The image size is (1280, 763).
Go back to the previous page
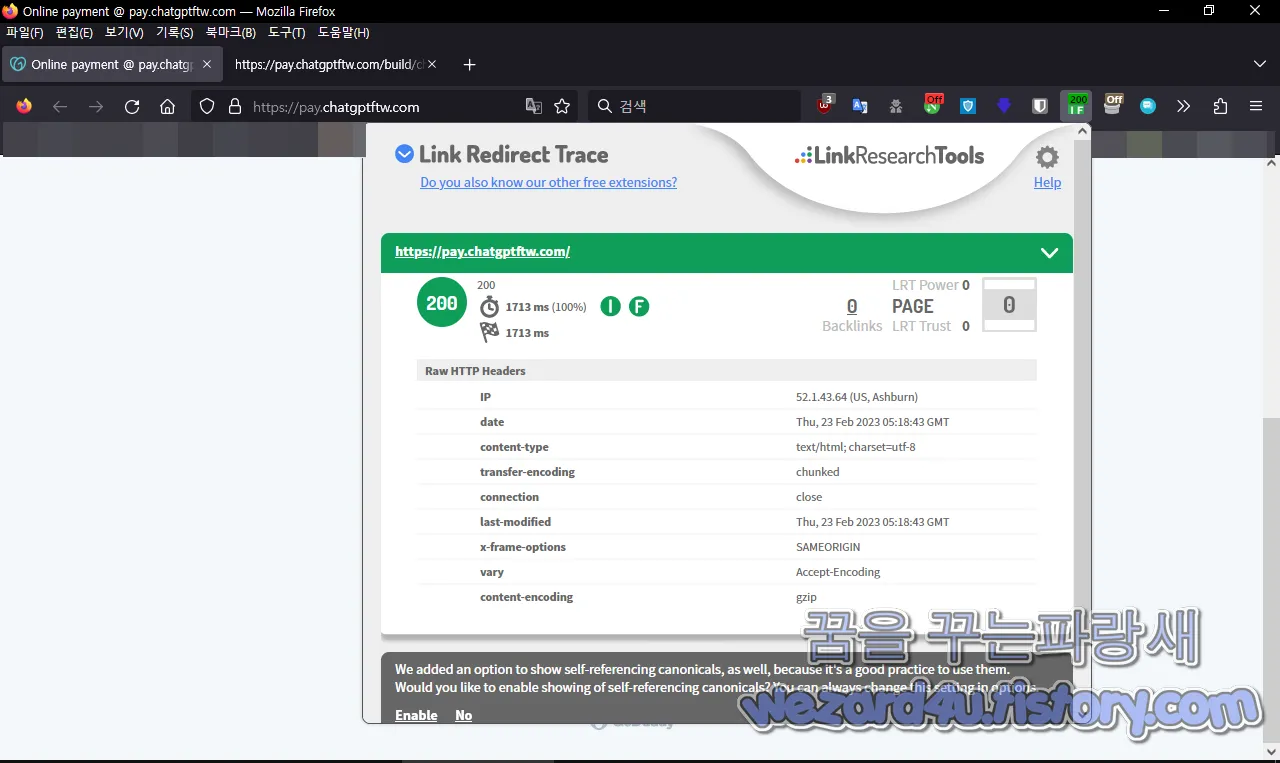[x=60, y=106]
